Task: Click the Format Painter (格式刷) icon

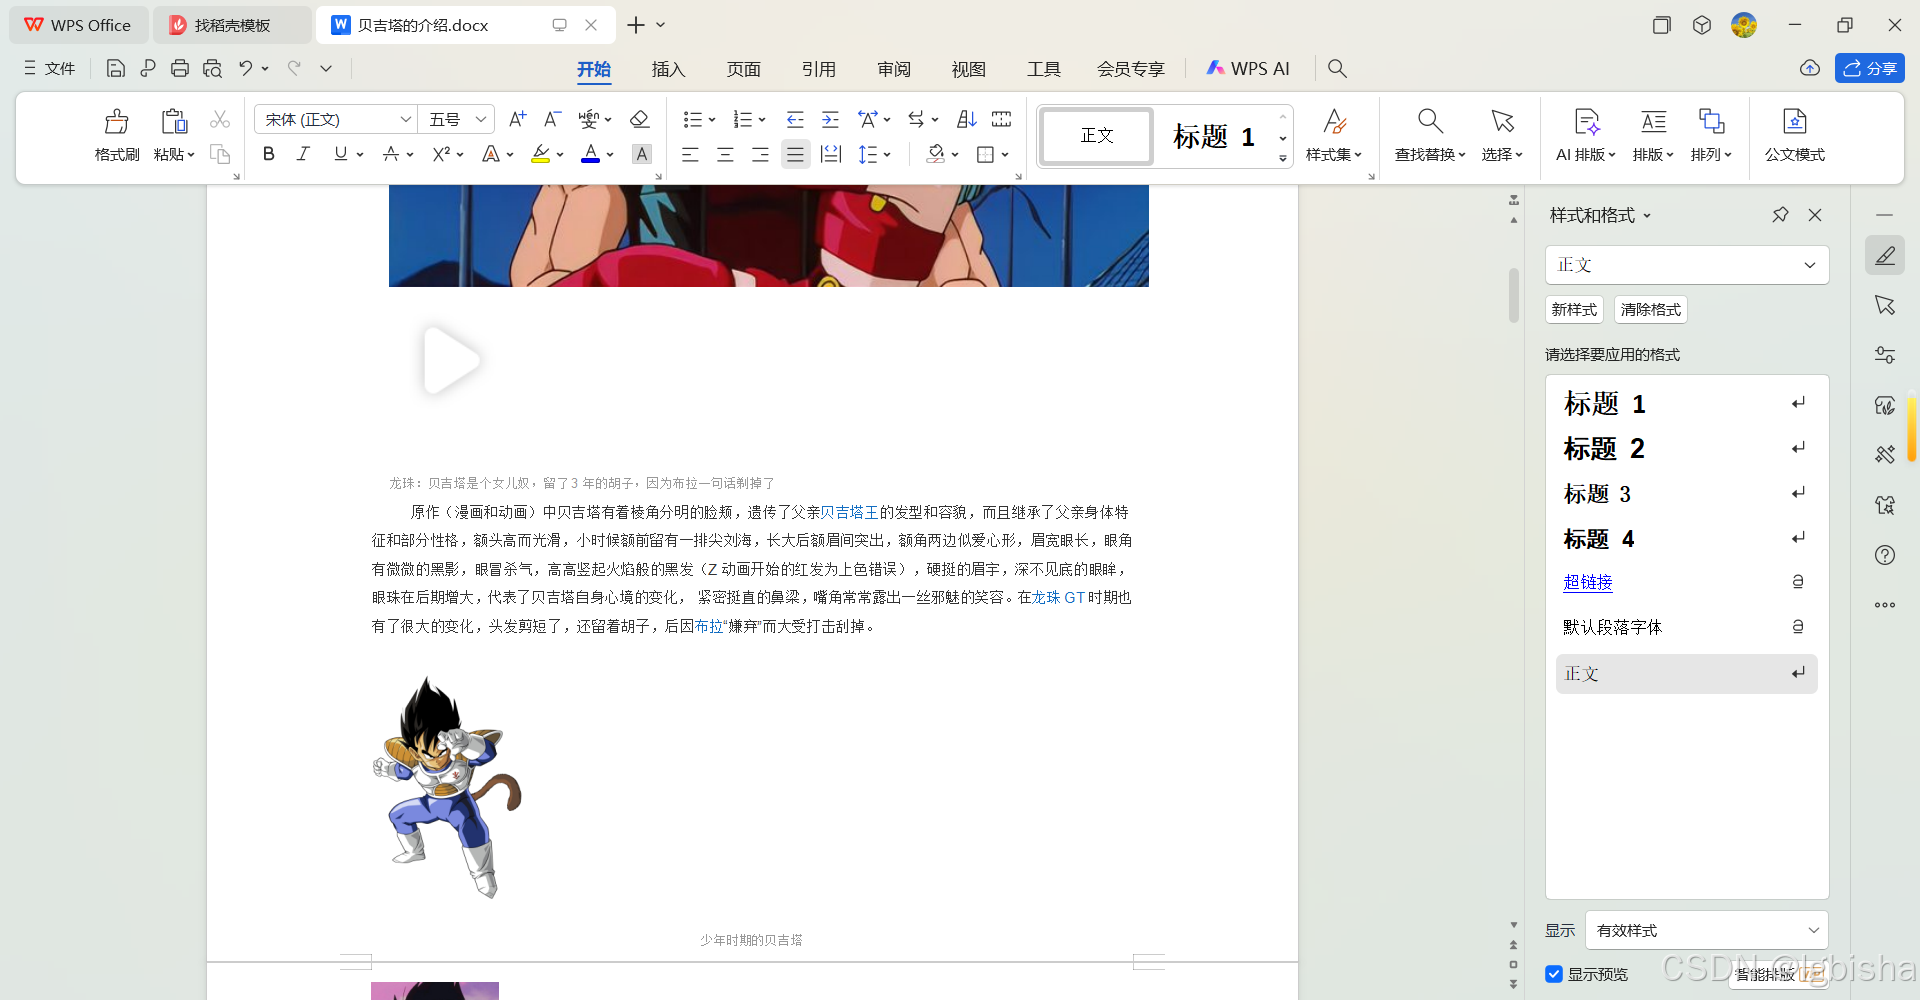Action: pos(117,122)
